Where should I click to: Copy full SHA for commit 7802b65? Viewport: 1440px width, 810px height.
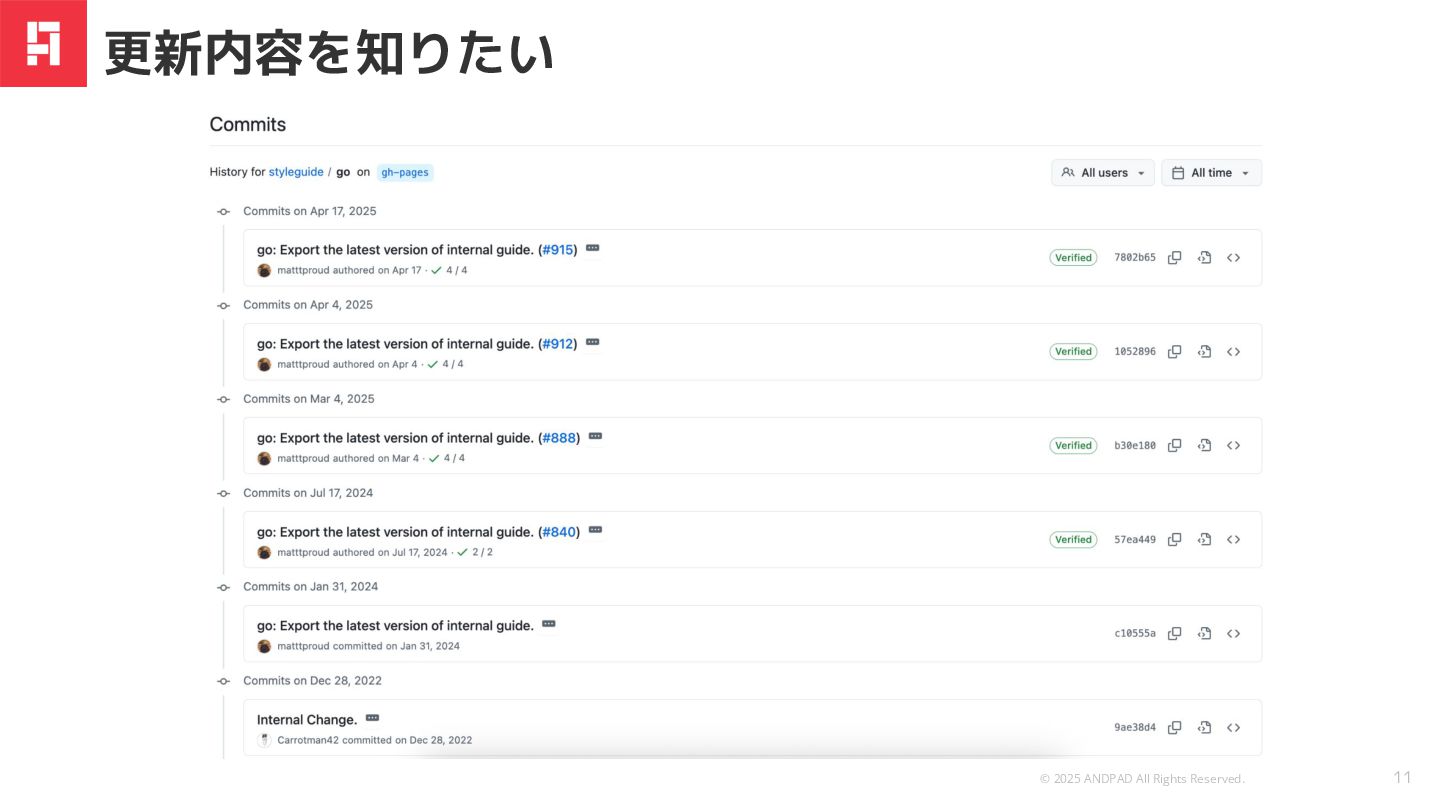click(x=1175, y=258)
